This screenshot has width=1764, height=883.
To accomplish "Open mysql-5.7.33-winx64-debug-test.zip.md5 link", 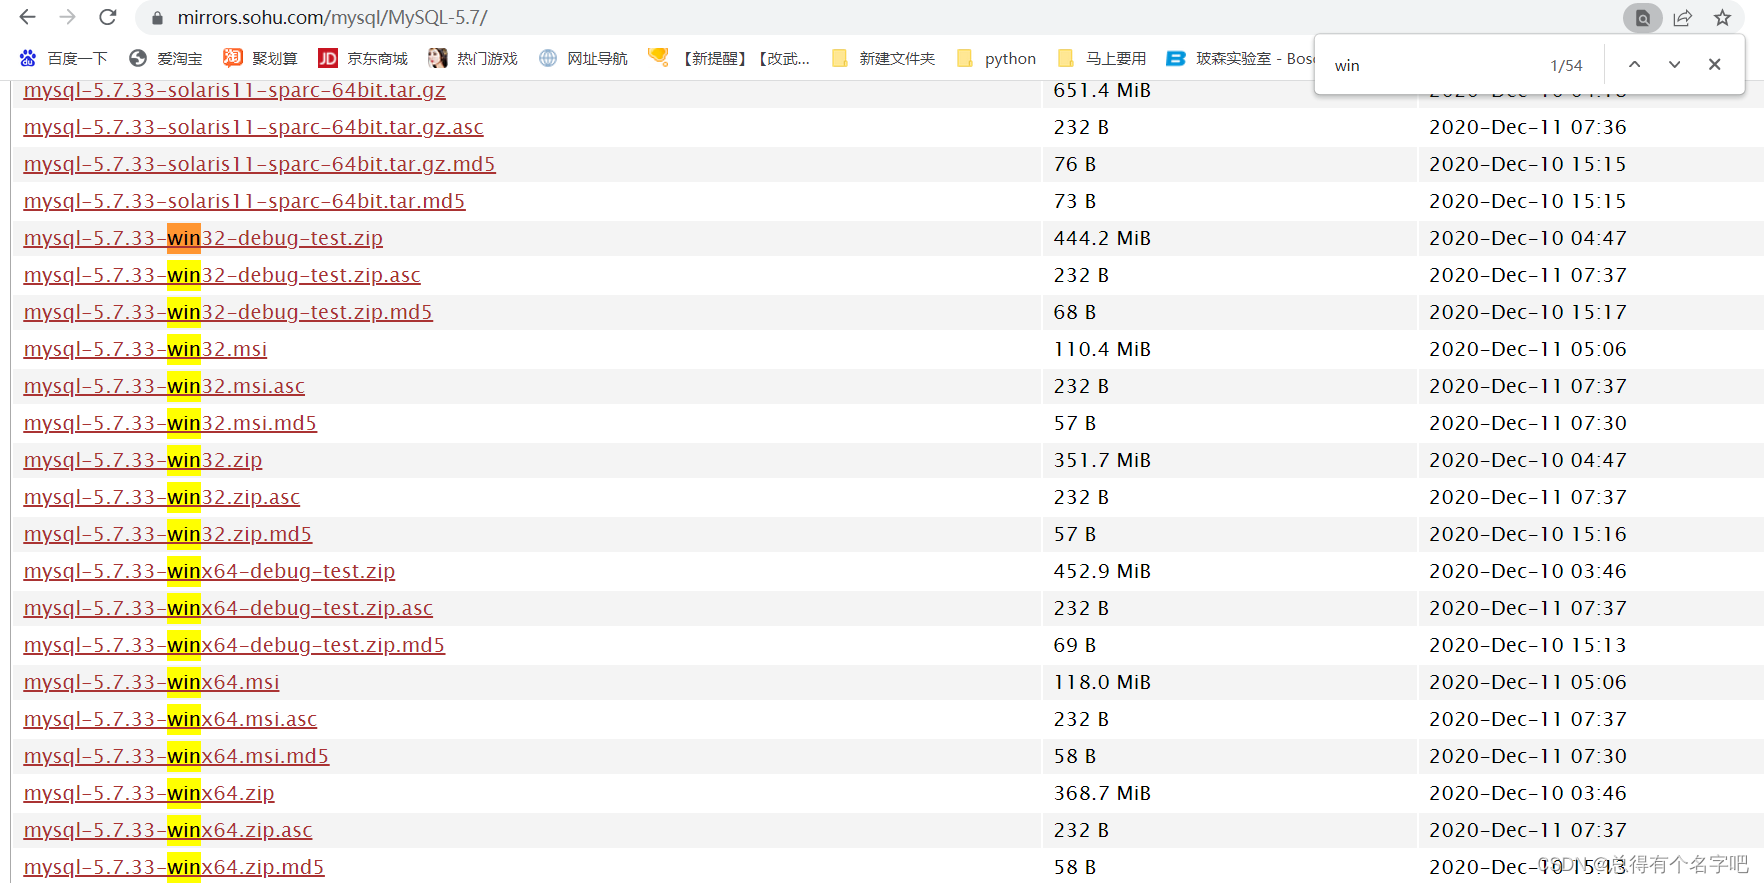I will (234, 645).
